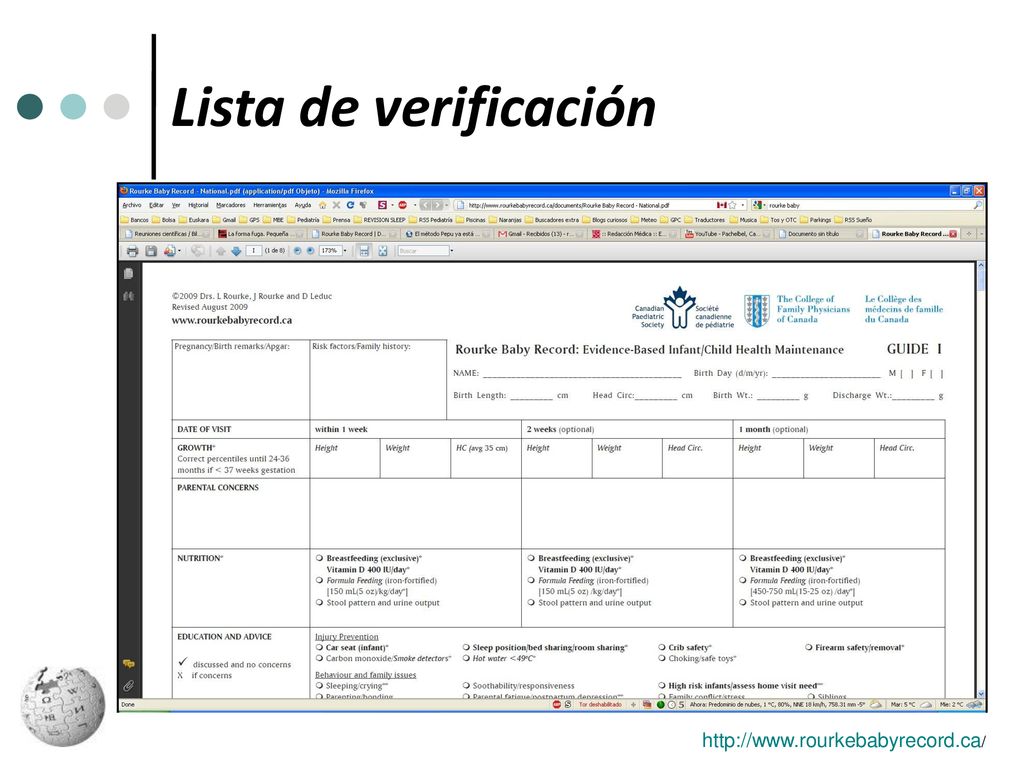Open the binoculars search panel in sidebar
Viewport: 1024px width, 768px height.
click(129, 296)
